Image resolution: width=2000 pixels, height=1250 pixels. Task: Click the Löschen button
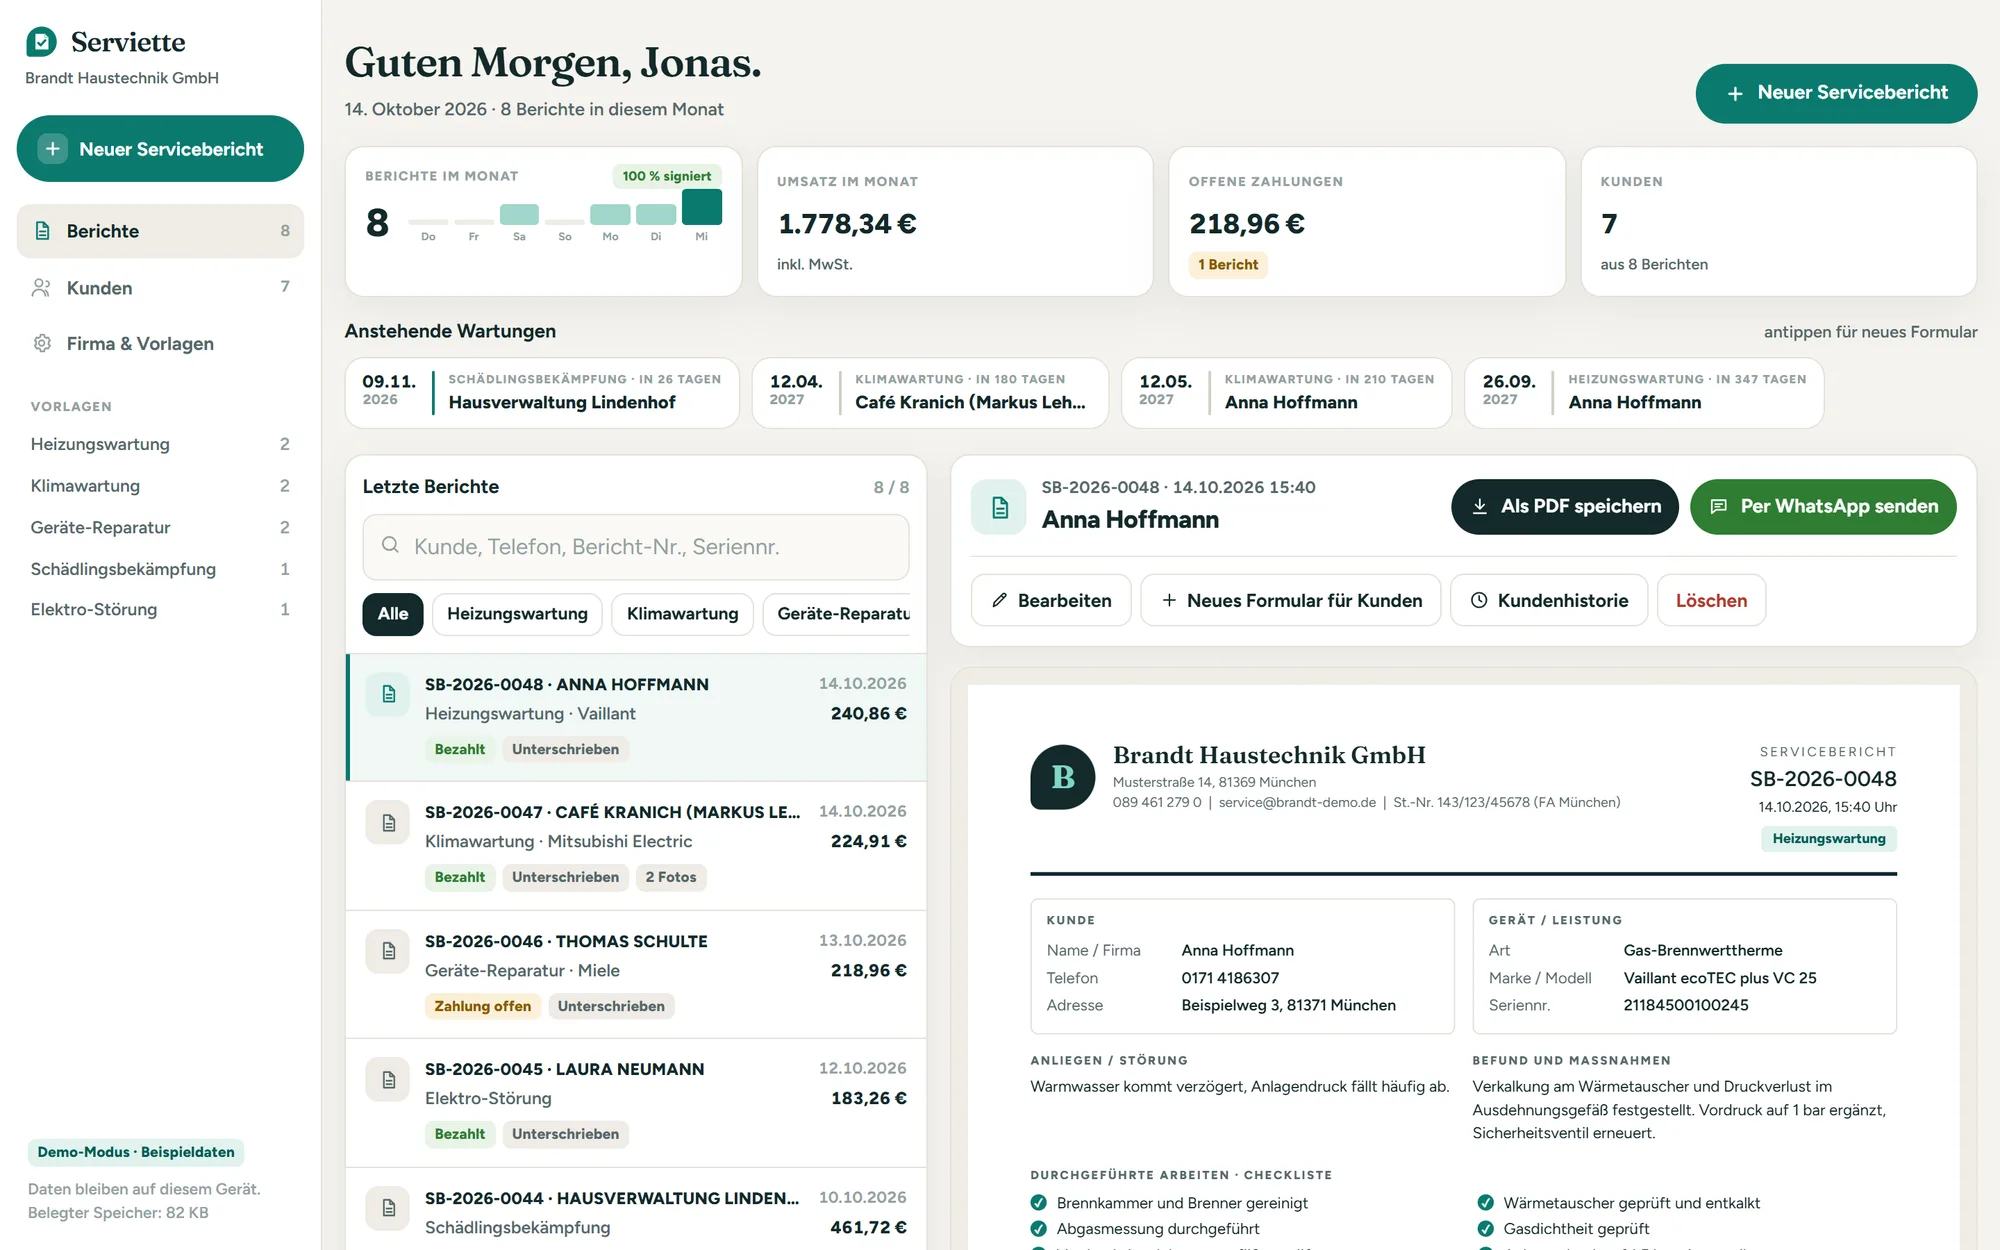pyautogui.click(x=1711, y=600)
